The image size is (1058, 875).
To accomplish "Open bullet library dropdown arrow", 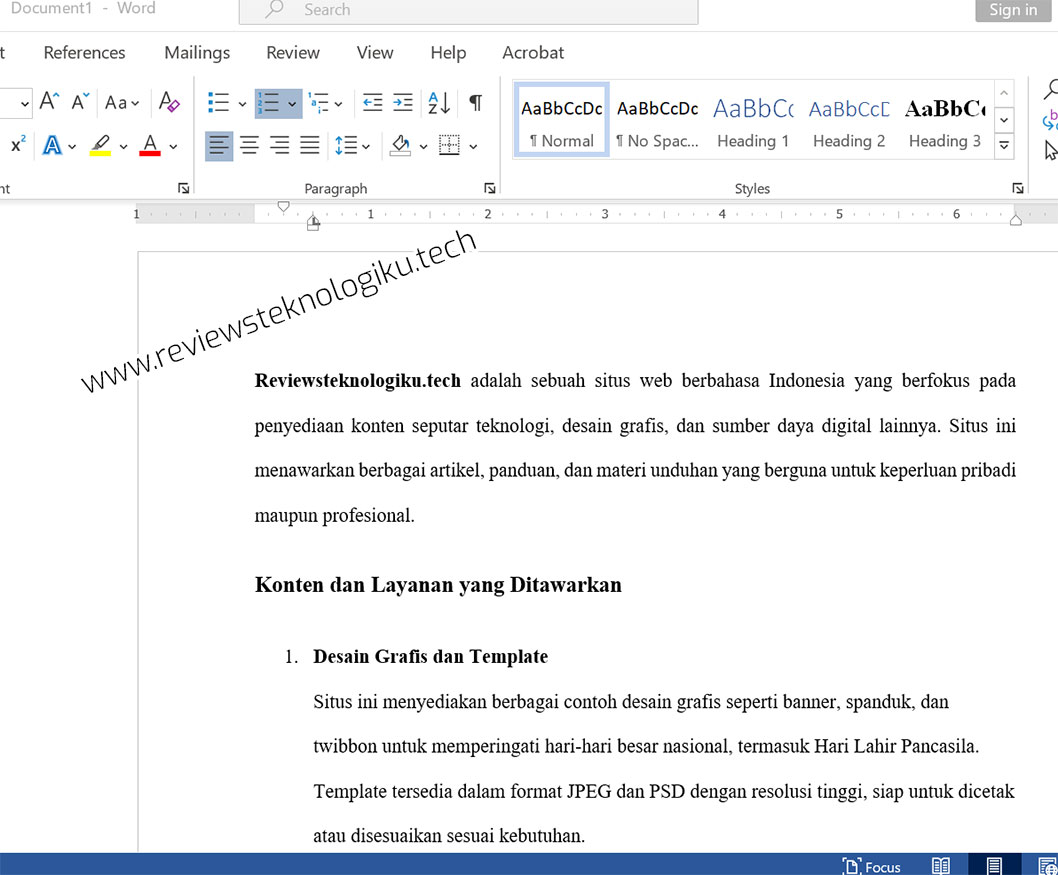I will point(242,104).
